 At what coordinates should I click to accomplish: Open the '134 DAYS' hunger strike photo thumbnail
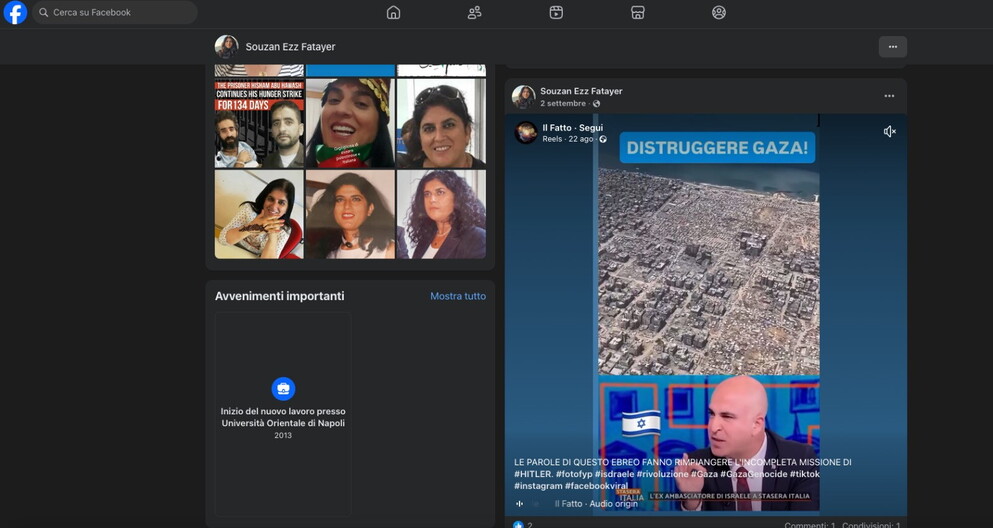coord(259,124)
